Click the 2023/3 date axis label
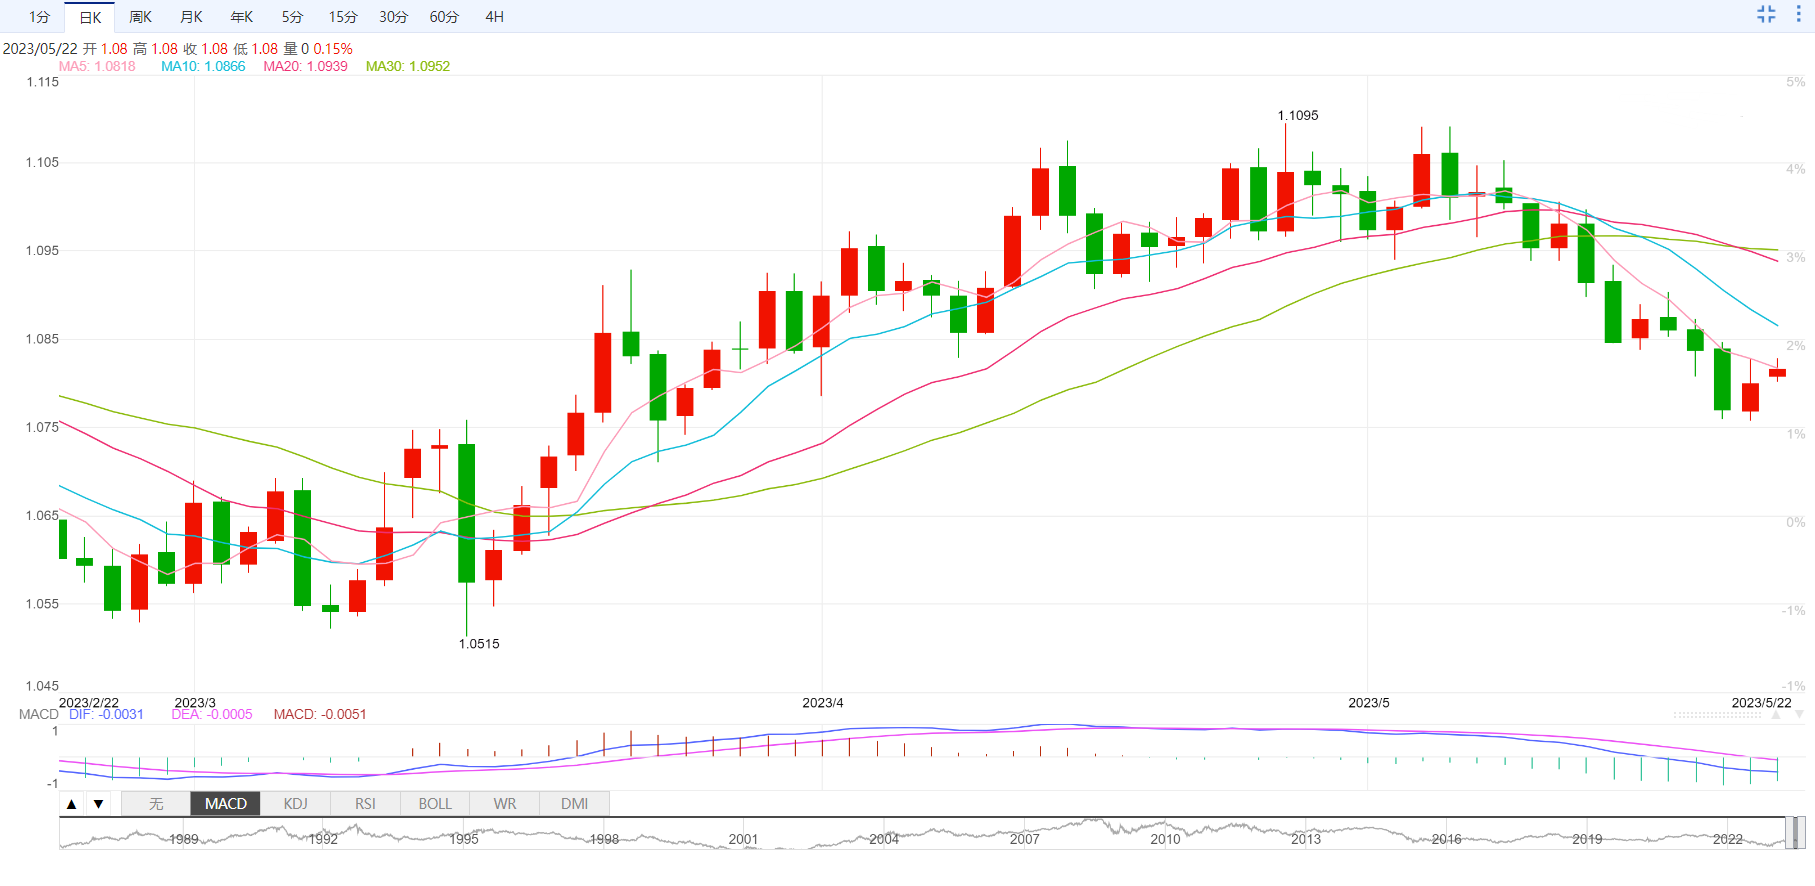Image resolution: width=1815 pixels, height=886 pixels. tap(195, 703)
